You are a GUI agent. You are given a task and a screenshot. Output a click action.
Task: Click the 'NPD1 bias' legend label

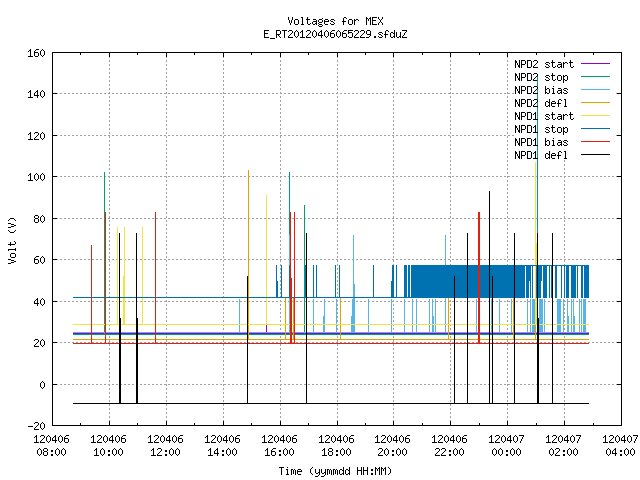(541, 142)
